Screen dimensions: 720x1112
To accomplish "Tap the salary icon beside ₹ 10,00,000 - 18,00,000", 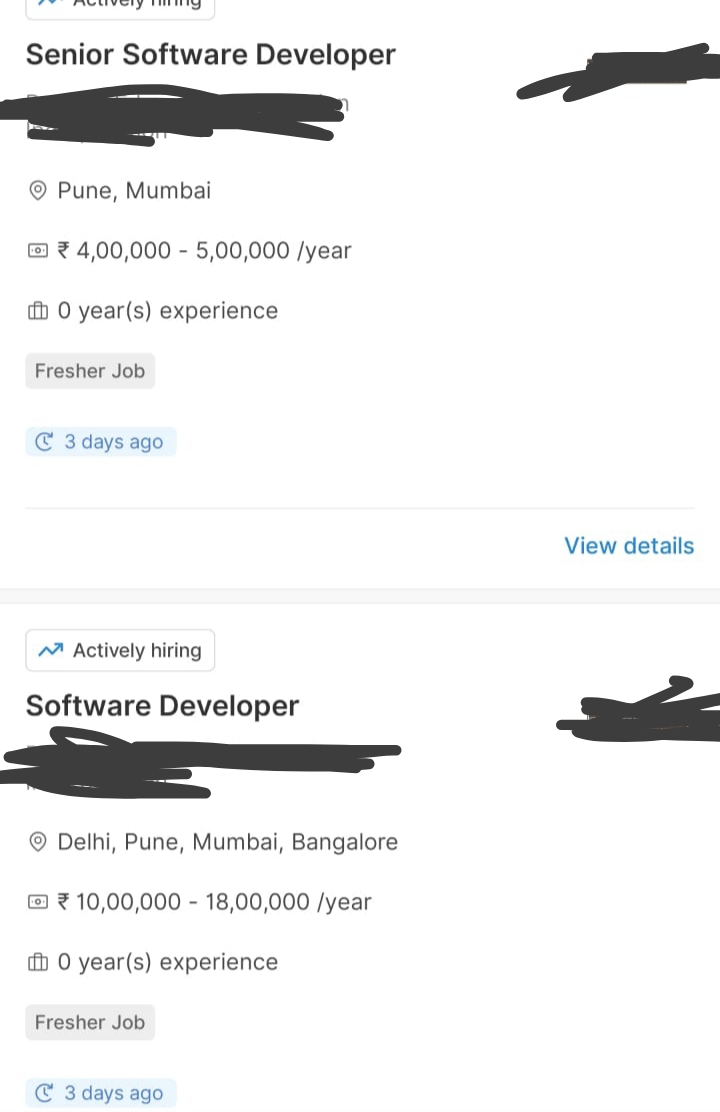I will (38, 903).
